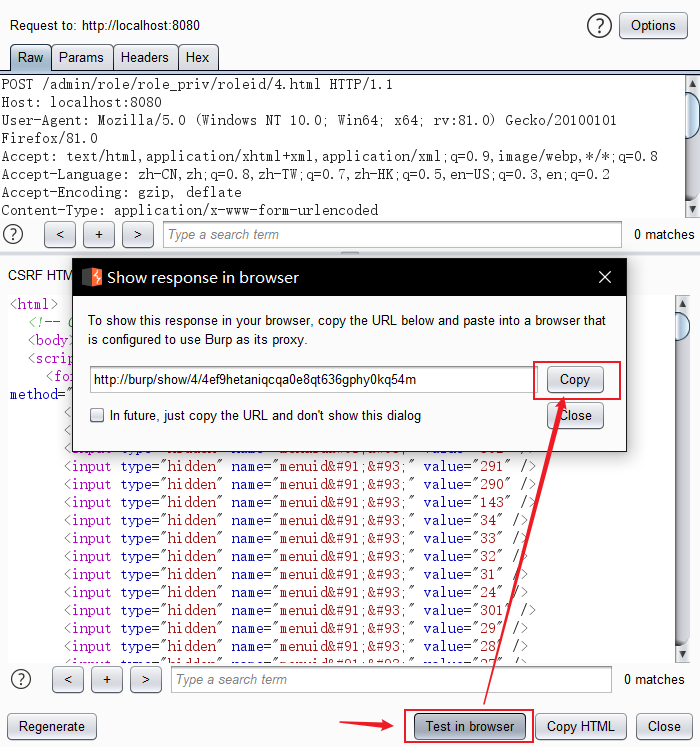Switch to the Raw tab
The image size is (700, 747).
pyautogui.click(x=30, y=58)
